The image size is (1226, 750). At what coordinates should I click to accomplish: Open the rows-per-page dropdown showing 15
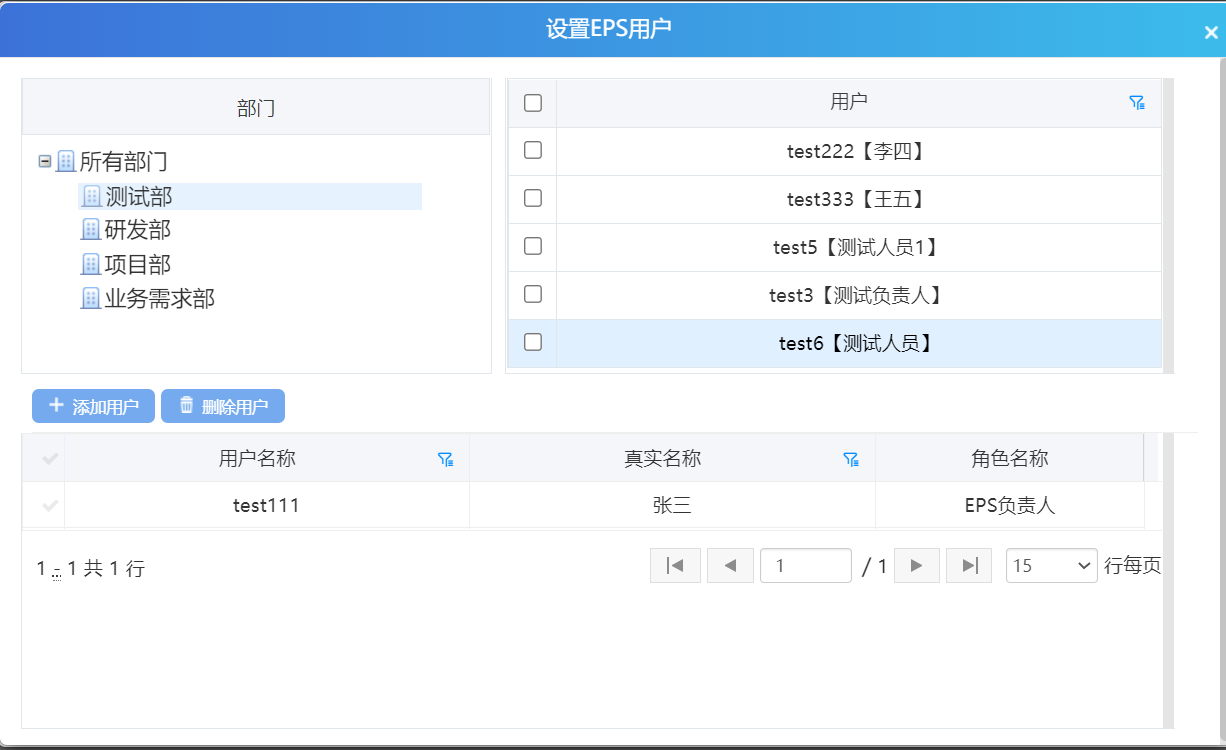1051,566
